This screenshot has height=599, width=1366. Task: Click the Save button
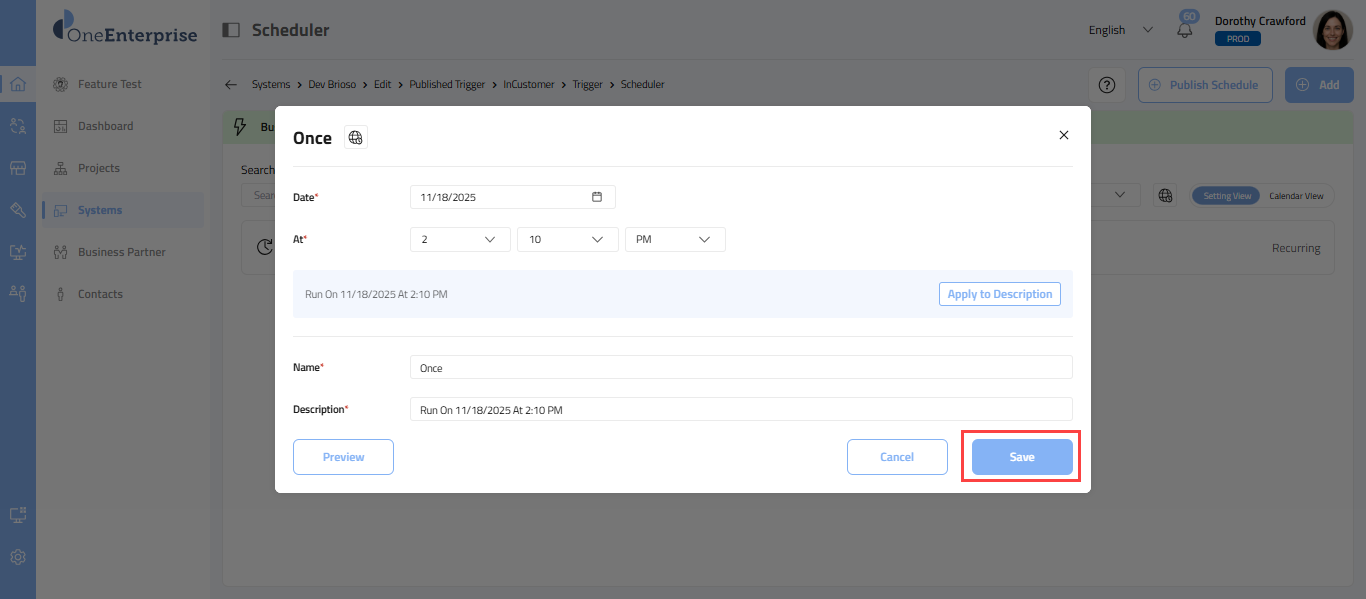(1022, 457)
